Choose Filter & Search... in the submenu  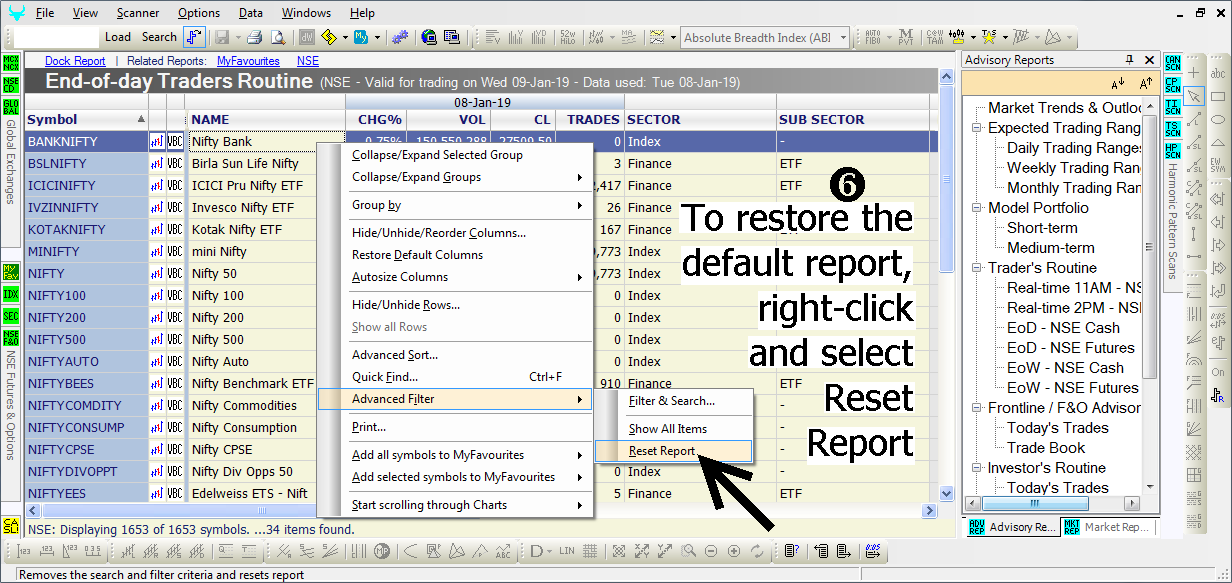672,401
